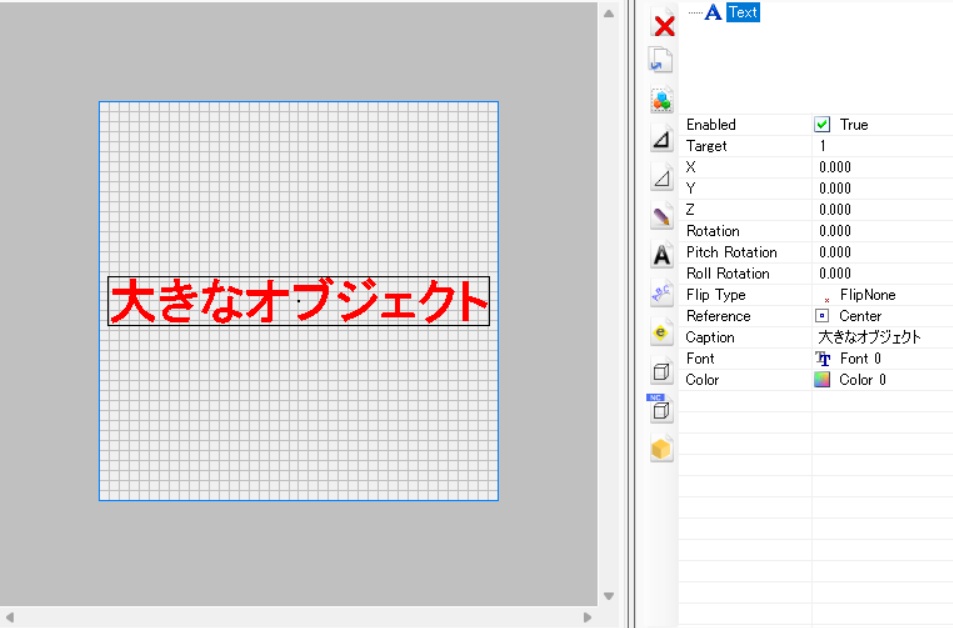Screen dimensions: 953x628
Task: Click the document with blue arrow icon
Action: [661, 61]
